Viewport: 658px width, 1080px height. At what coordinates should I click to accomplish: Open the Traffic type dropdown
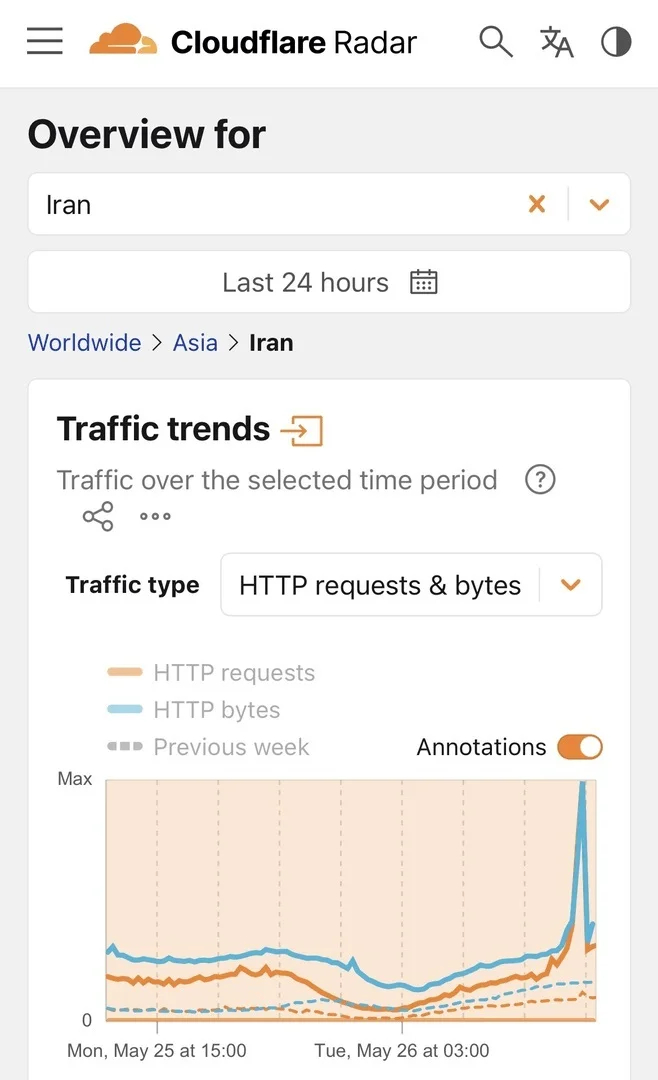411,585
